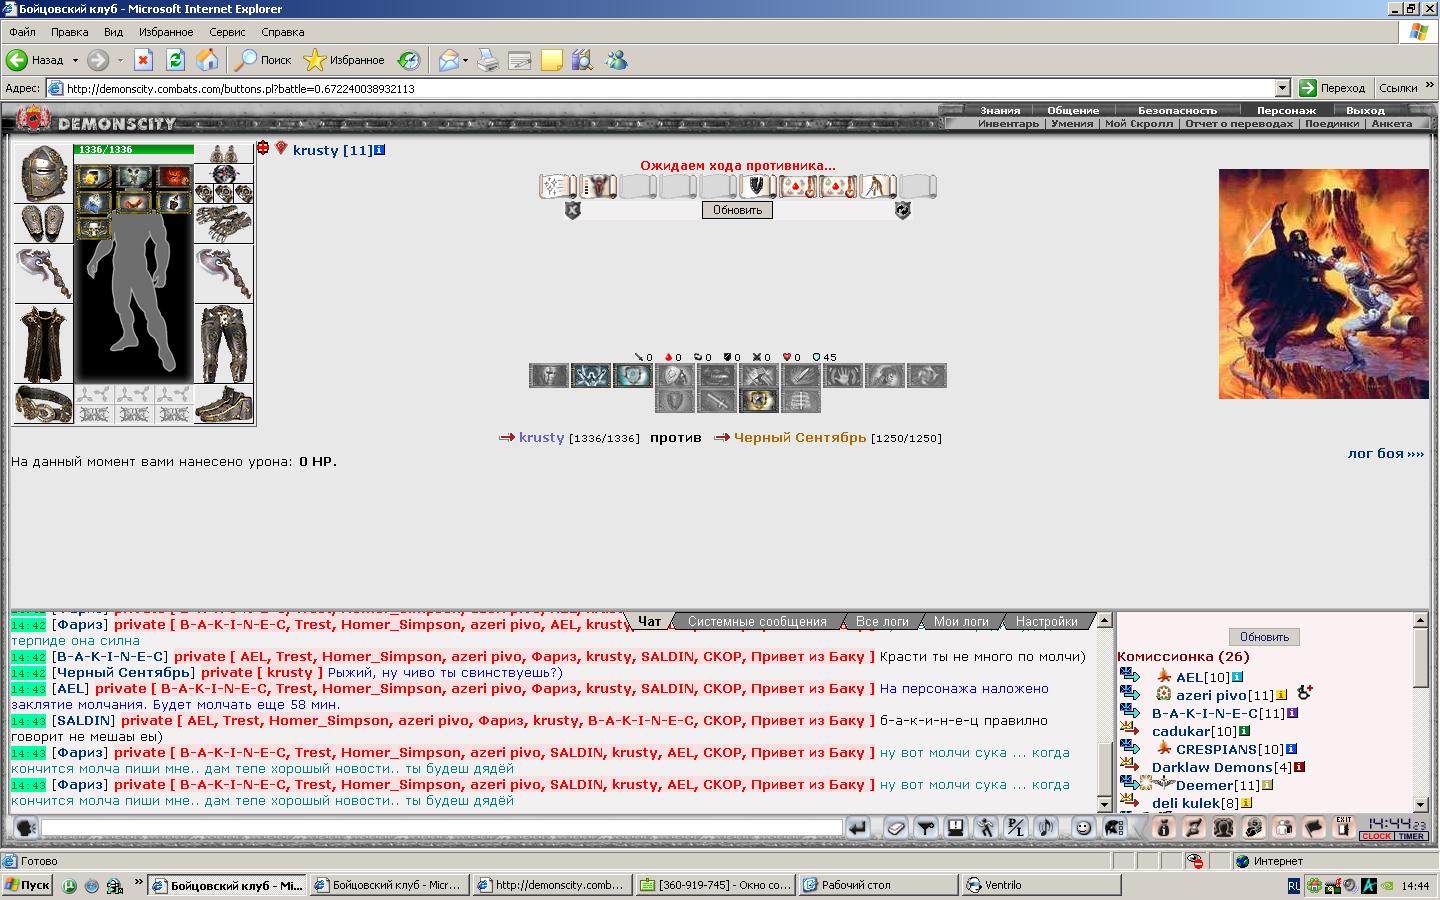1440x900 pixels.
Task: Click the Переход go button
Action: point(1332,88)
